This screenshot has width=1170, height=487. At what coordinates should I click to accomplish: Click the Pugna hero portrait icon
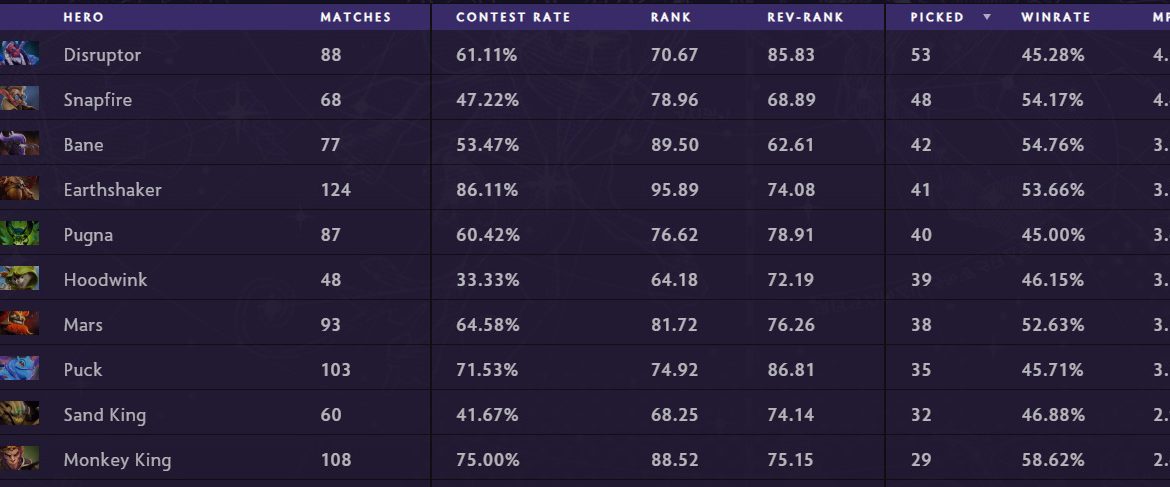[x=20, y=234]
